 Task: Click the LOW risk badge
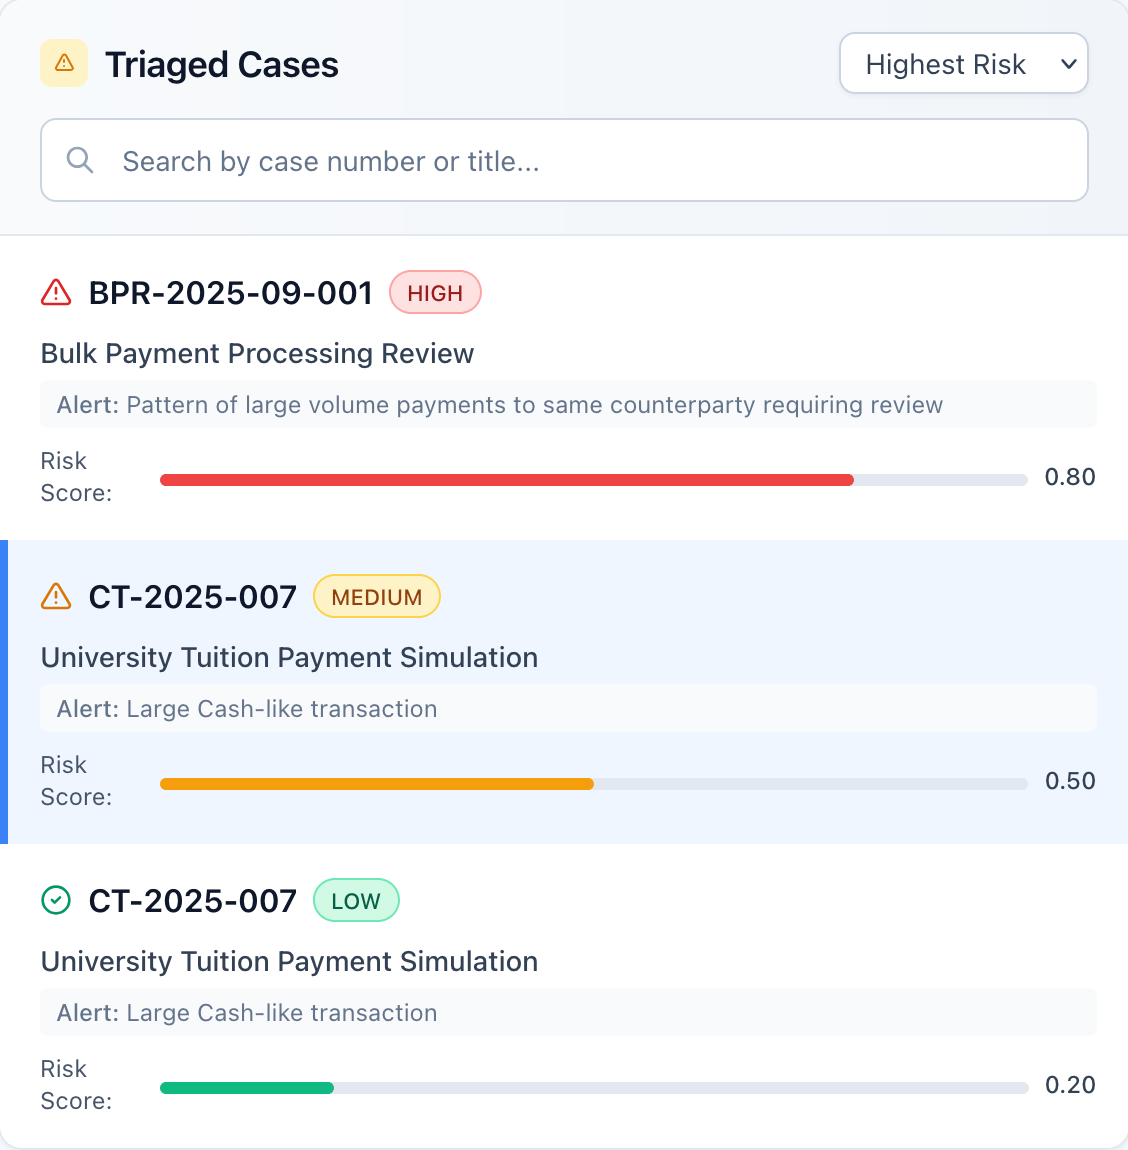[356, 900]
